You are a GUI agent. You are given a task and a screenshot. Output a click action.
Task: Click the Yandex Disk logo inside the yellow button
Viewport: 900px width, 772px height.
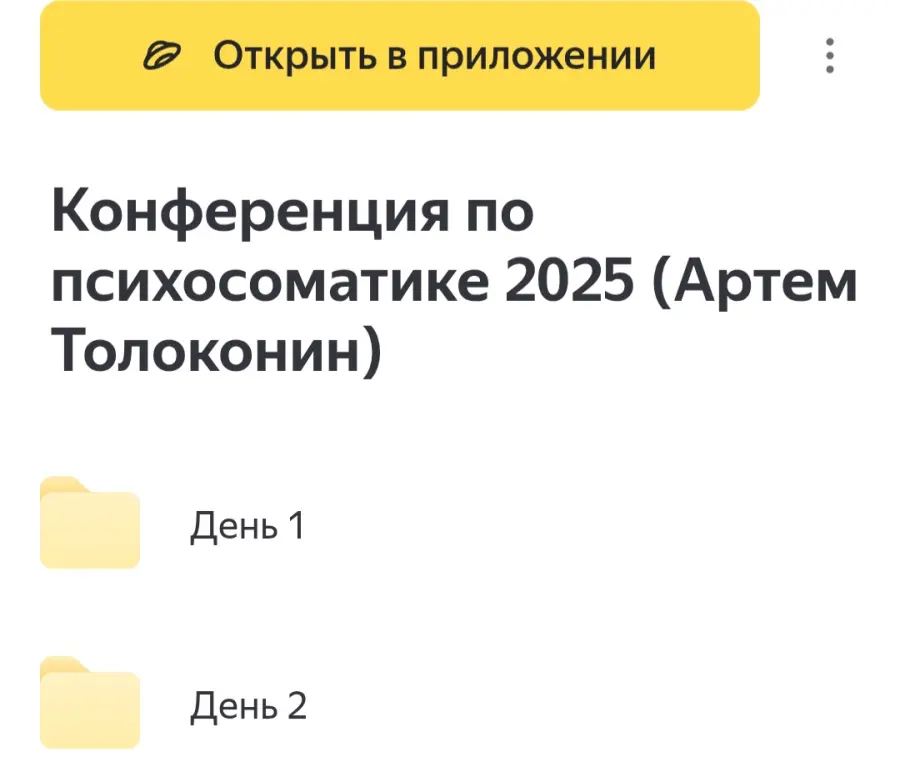click(163, 54)
